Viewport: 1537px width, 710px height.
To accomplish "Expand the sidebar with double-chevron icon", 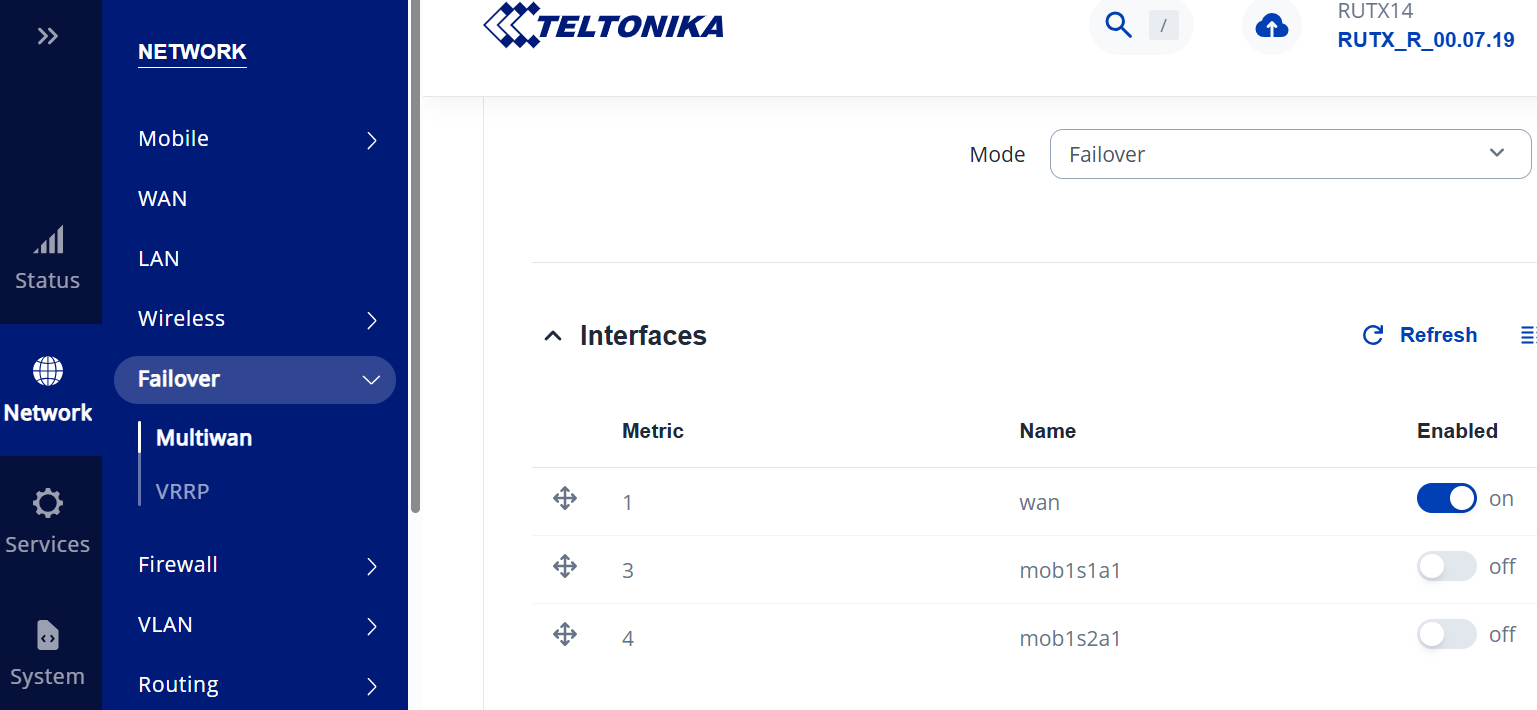I will 47,37.
